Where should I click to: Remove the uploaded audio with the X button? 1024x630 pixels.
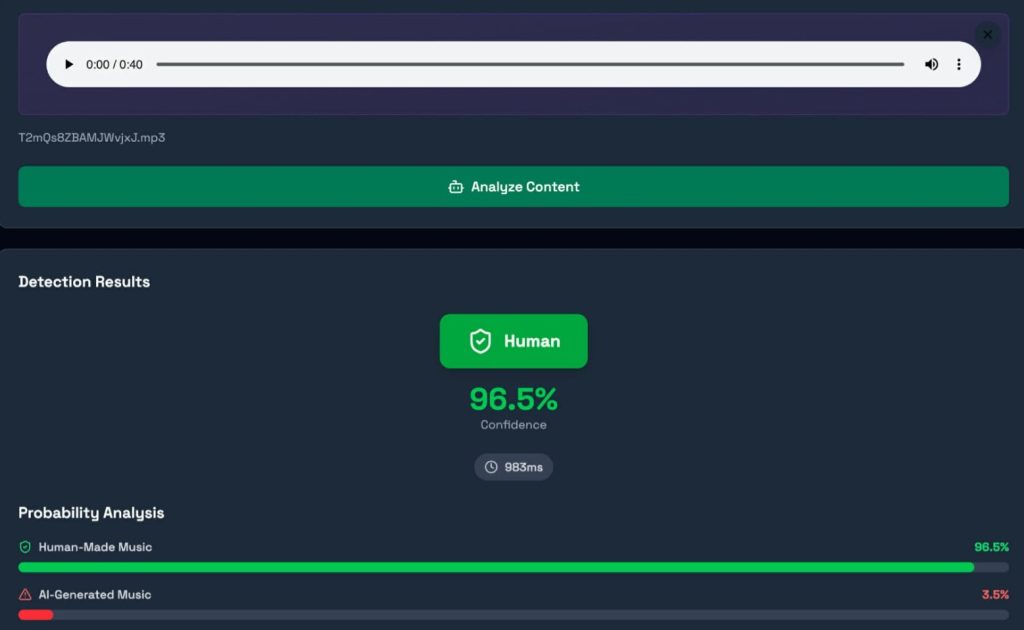pos(987,35)
